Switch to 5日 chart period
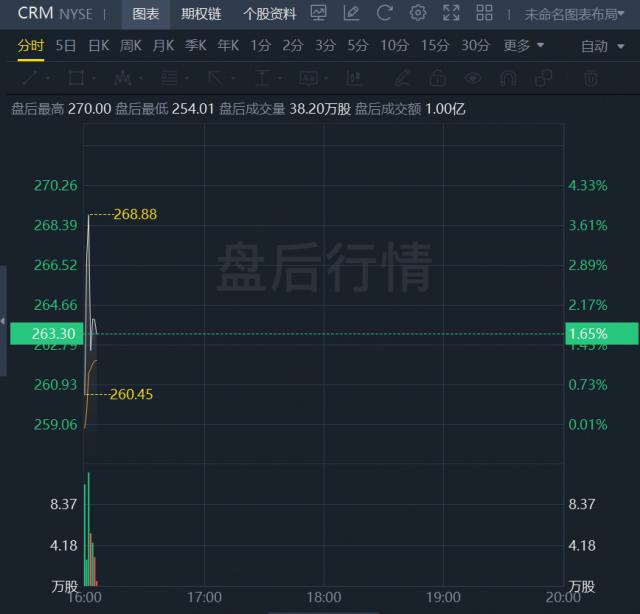 pos(66,45)
